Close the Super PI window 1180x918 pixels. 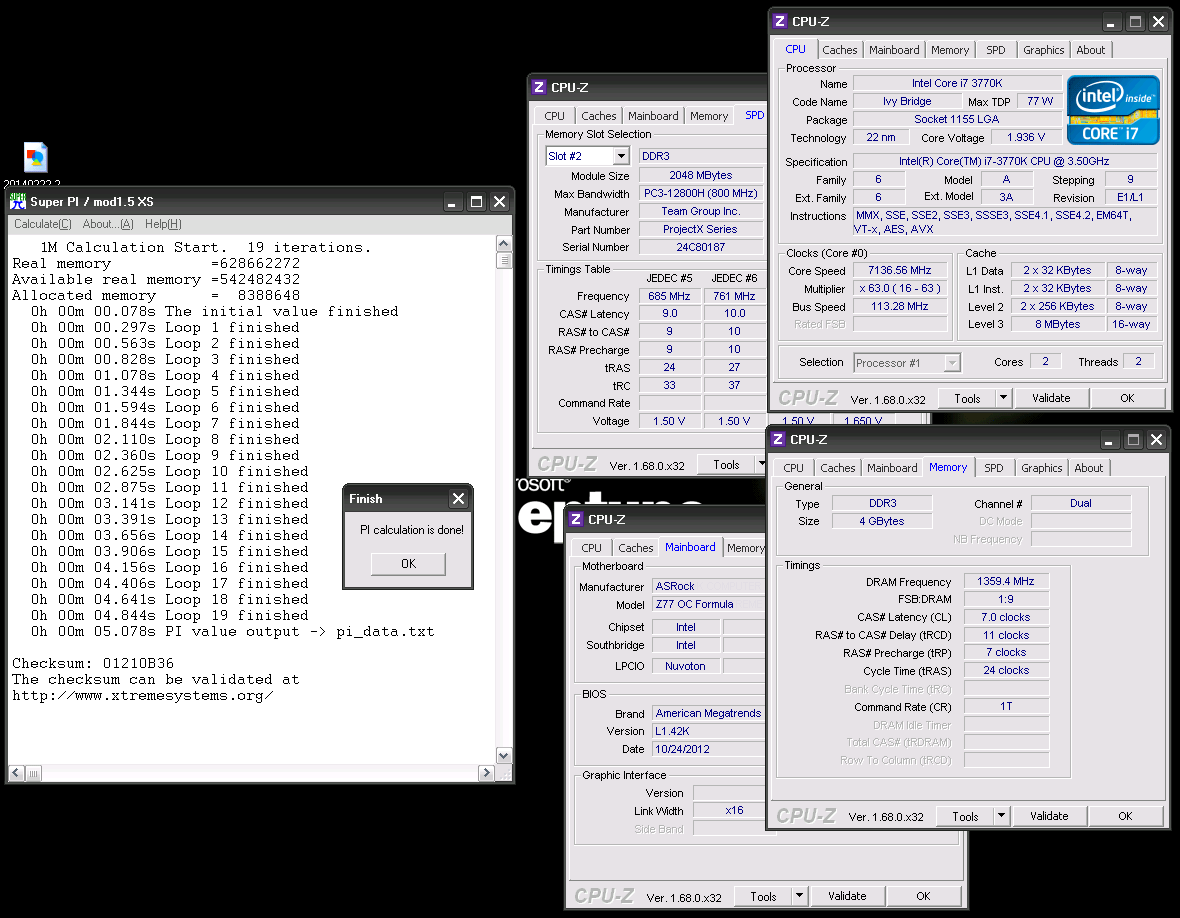point(499,202)
